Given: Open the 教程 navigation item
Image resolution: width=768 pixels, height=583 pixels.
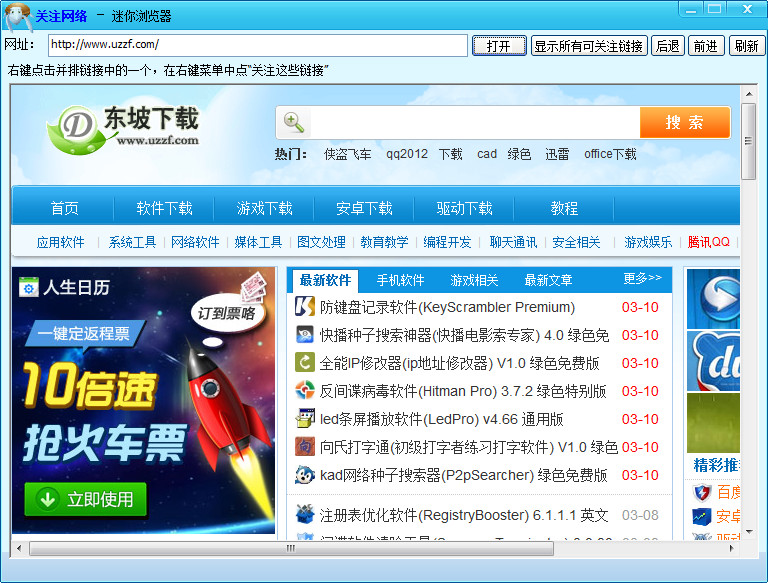Looking at the screenshot, I should click(x=564, y=208).
